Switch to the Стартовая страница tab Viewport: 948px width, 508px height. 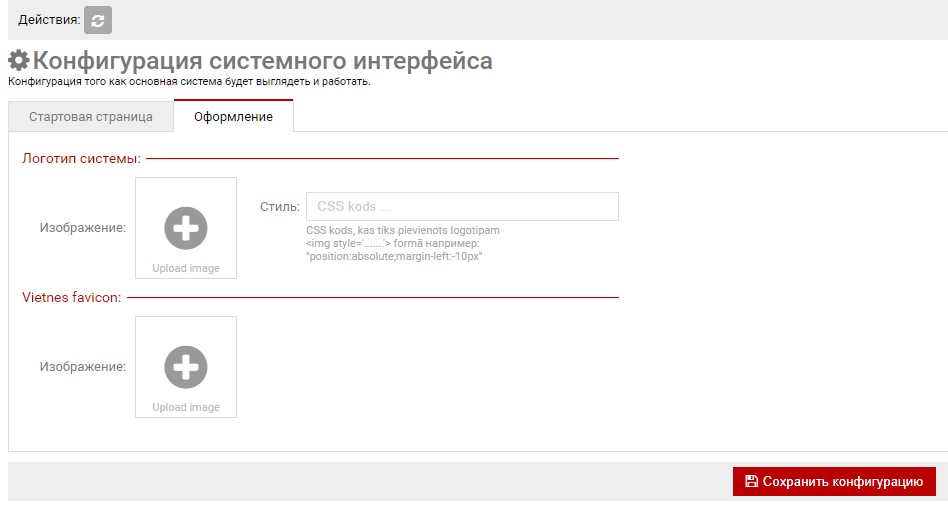pos(91,117)
